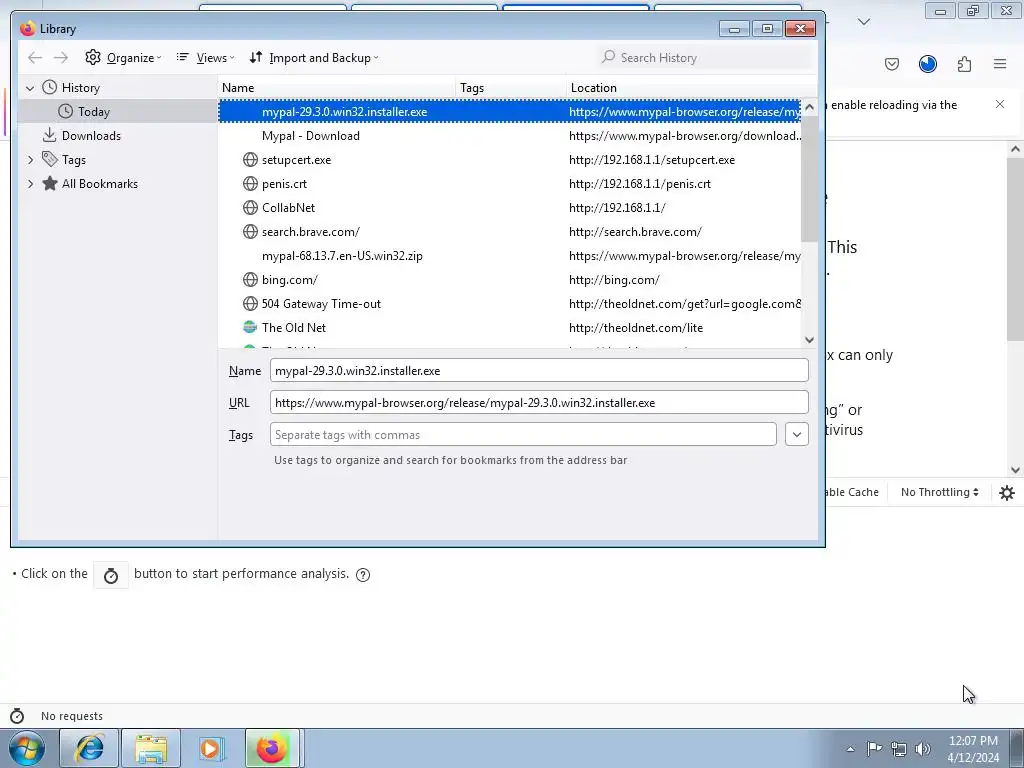
Task: Focus the Search History field
Action: 705,57
